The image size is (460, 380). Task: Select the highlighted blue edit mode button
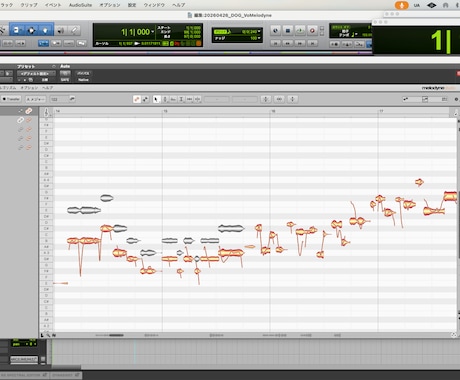43,43
